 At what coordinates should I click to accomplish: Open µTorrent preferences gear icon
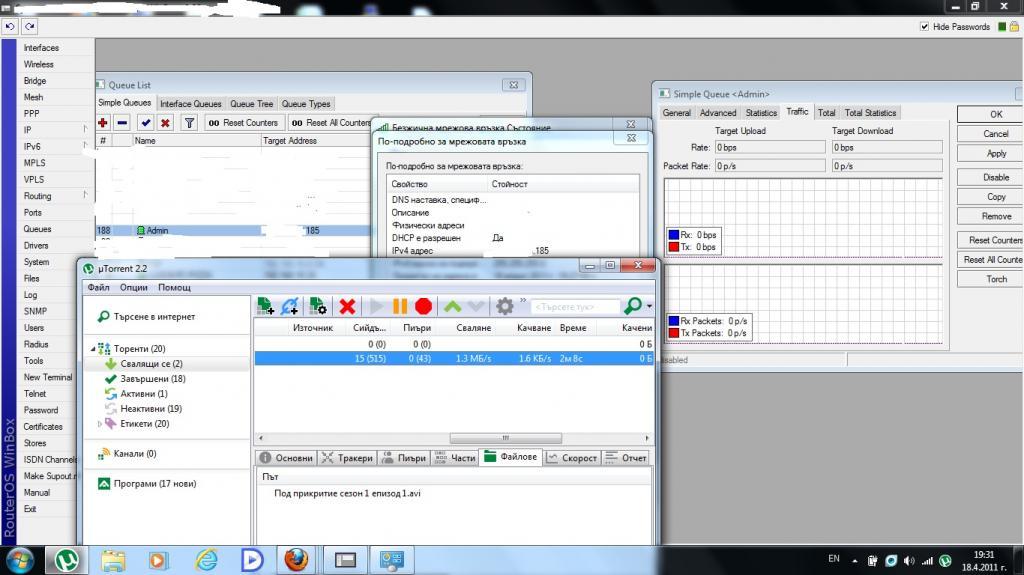[505, 306]
